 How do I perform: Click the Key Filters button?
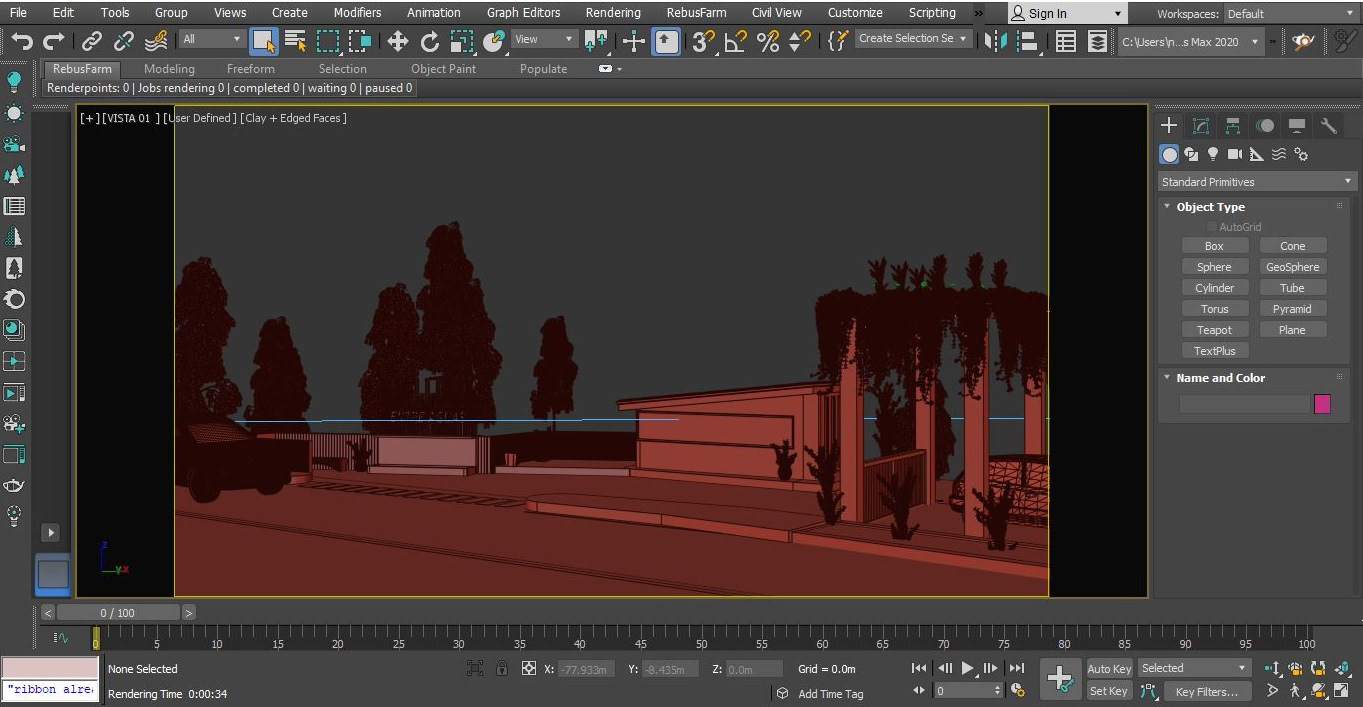point(1206,691)
